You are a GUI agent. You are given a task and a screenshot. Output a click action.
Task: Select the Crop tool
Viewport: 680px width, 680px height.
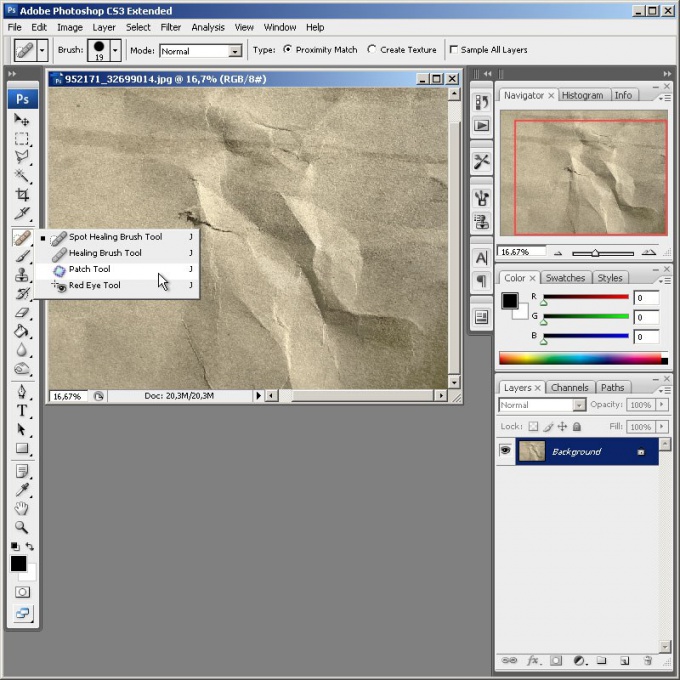pyautogui.click(x=22, y=195)
